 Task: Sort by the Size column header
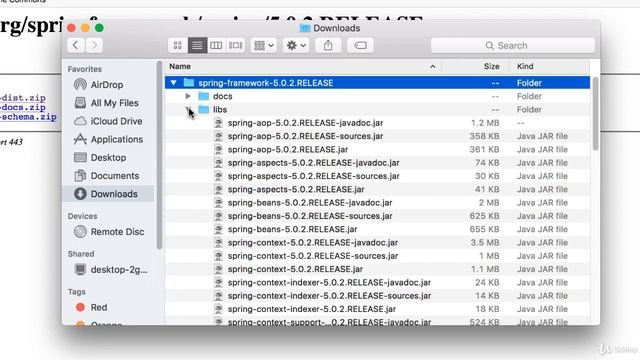click(x=476, y=66)
